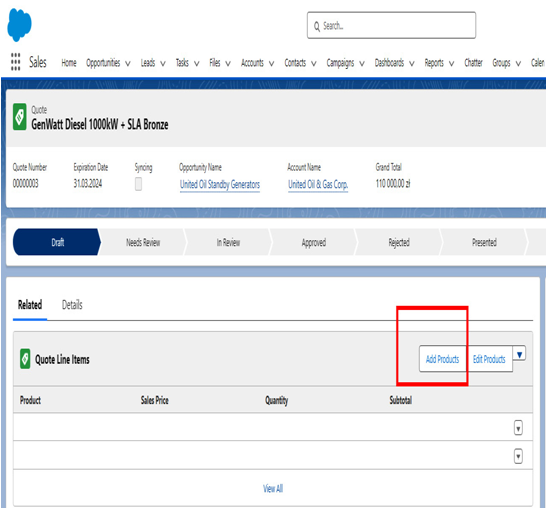The width and height of the screenshot is (546, 510).
Task: Open the Campaigns tab
Action: click(340, 63)
